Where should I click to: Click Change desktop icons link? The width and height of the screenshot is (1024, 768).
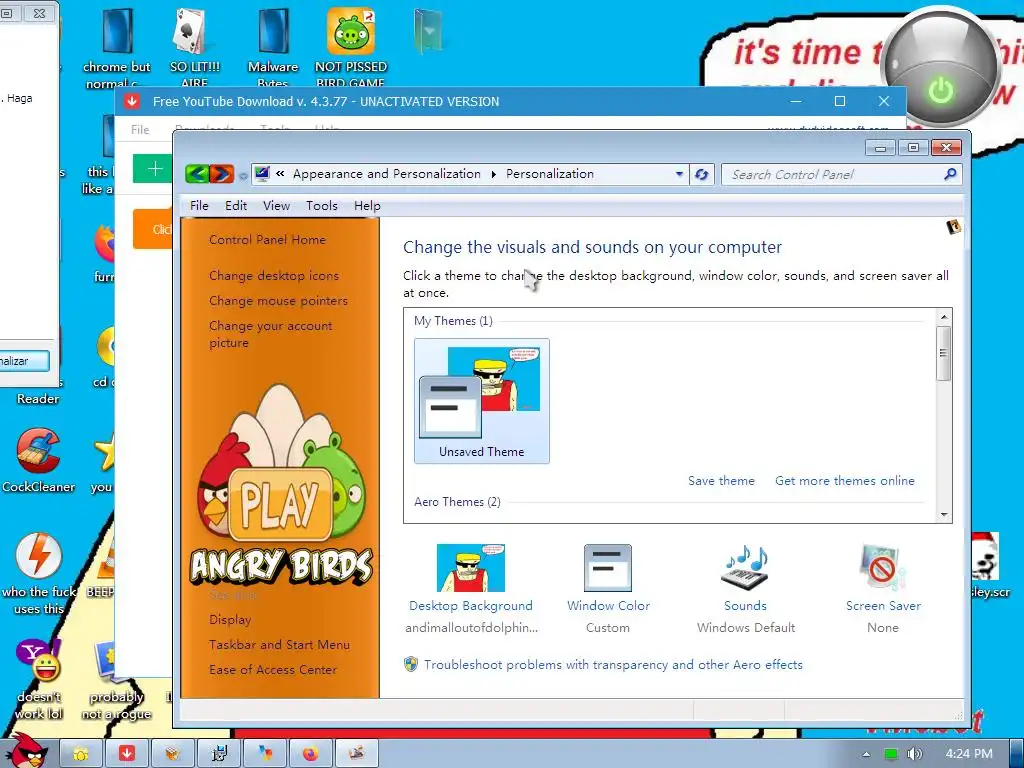point(274,276)
